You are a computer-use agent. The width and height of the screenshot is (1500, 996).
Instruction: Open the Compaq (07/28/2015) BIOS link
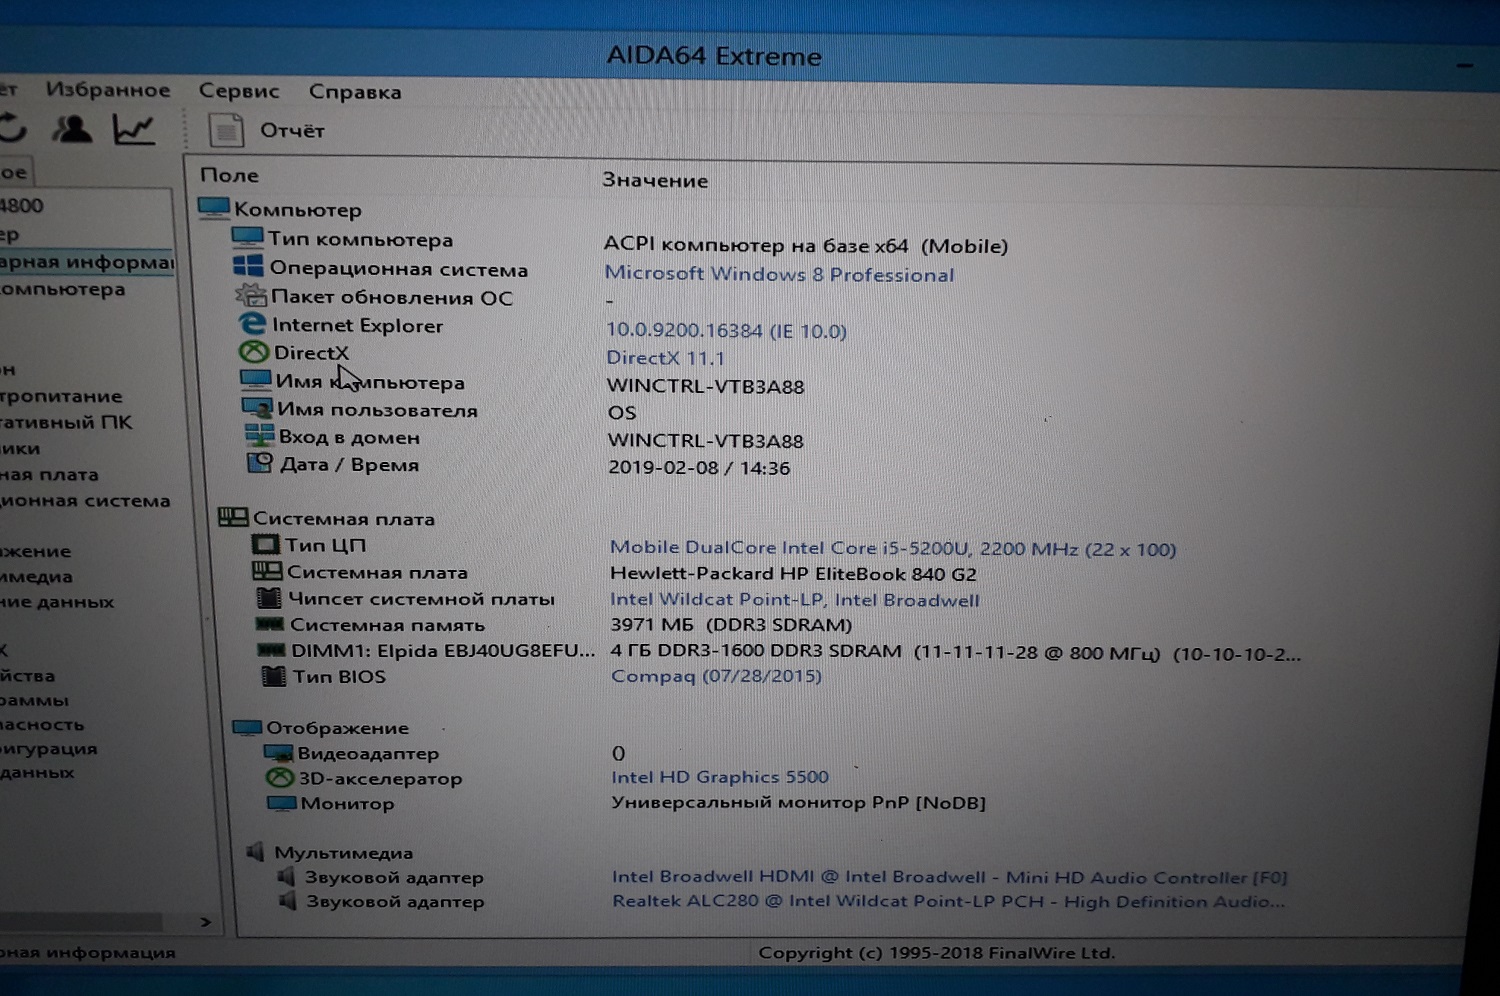click(716, 676)
